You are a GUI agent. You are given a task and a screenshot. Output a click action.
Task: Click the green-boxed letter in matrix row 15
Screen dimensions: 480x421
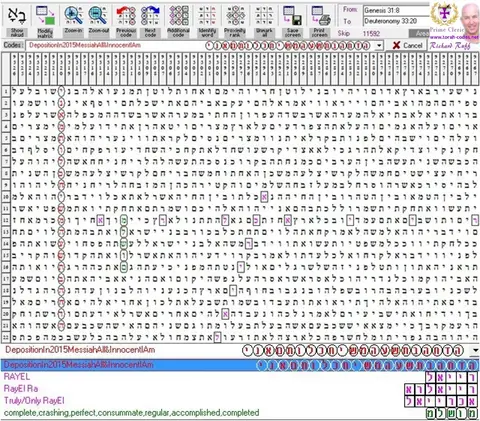pos(123,255)
